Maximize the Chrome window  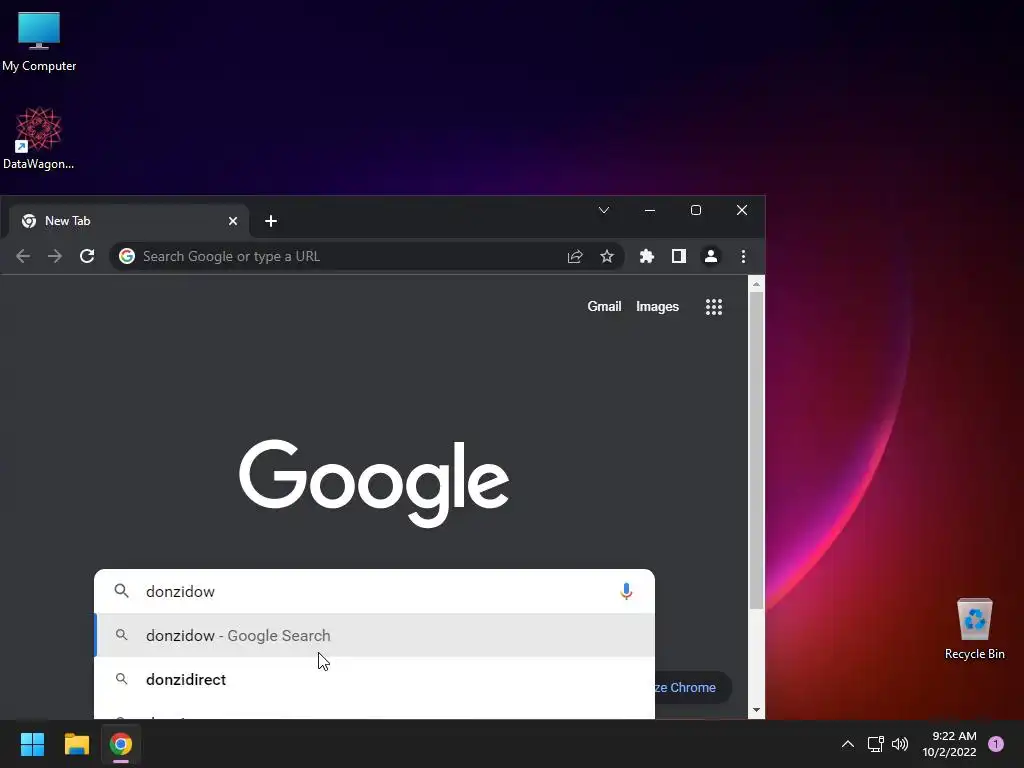(696, 210)
